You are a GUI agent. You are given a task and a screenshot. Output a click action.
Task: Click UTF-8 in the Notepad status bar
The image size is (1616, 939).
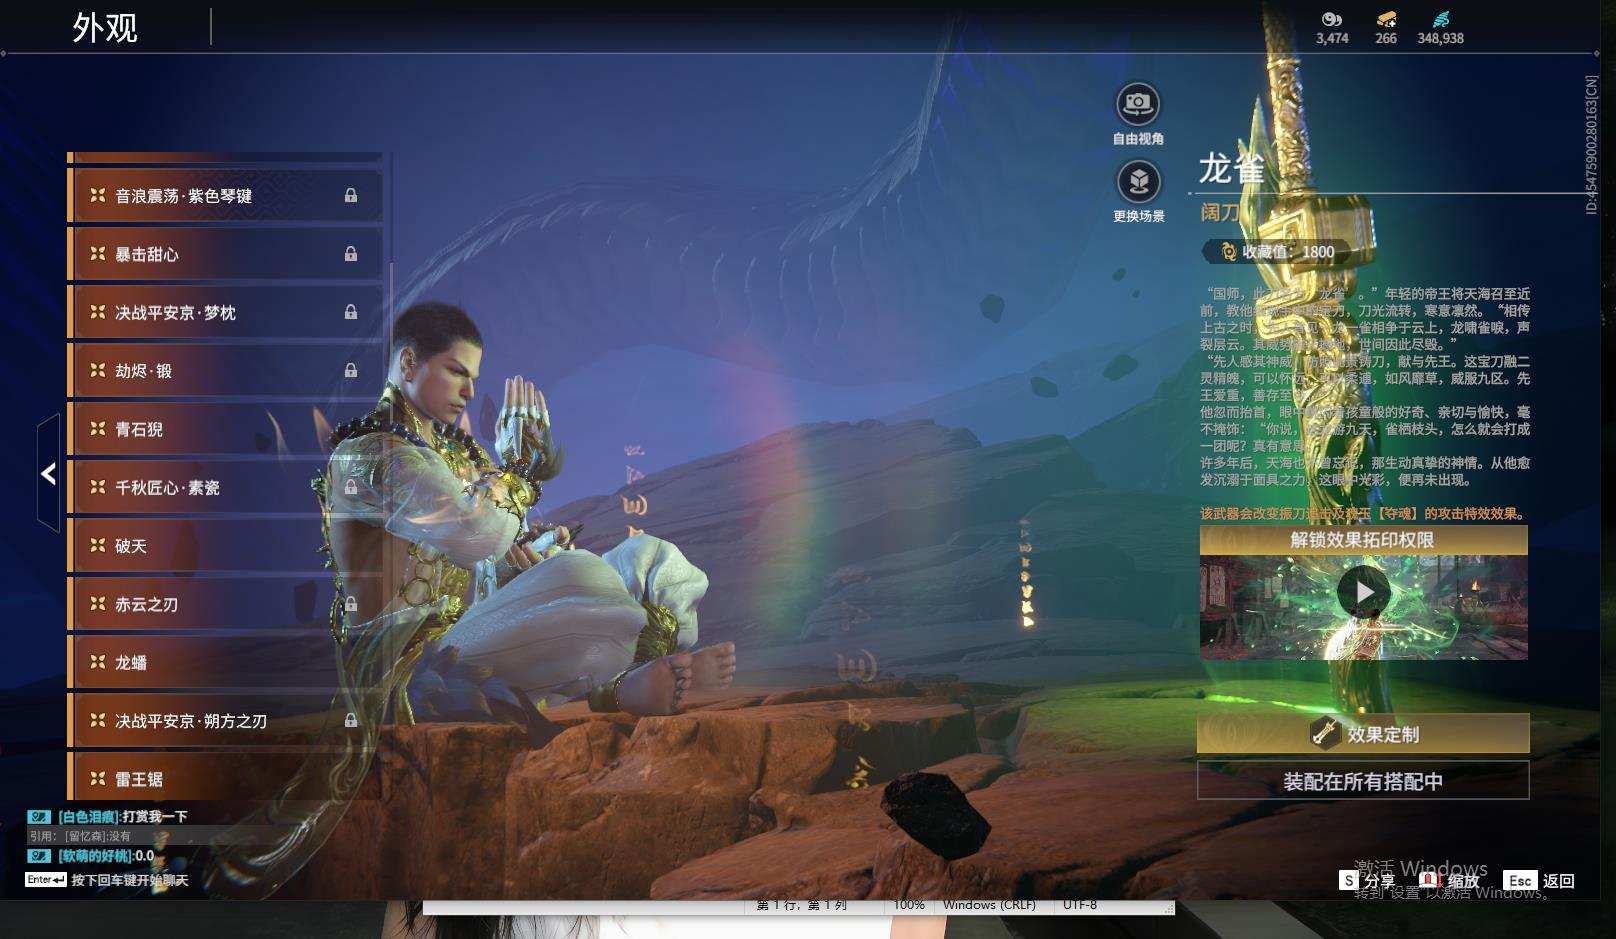click(x=1080, y=905)
